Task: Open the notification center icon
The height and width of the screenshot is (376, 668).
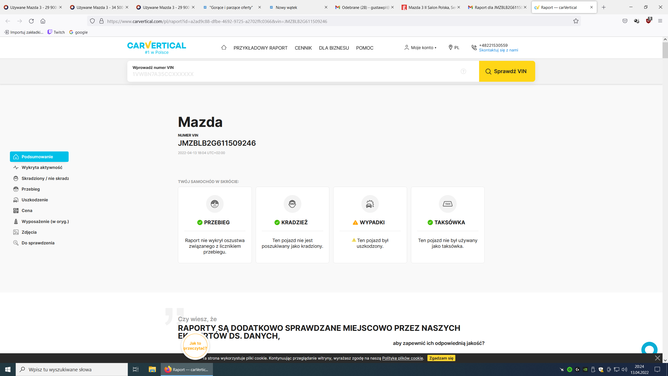Action: (657, 369)
